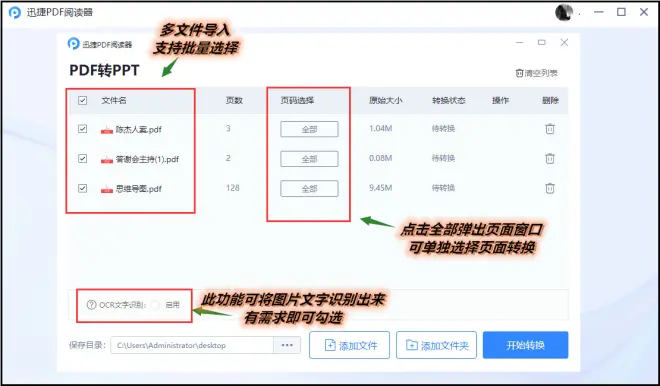Click the blue 开始转换 button
Screen dimensions: 660x386
525,345
